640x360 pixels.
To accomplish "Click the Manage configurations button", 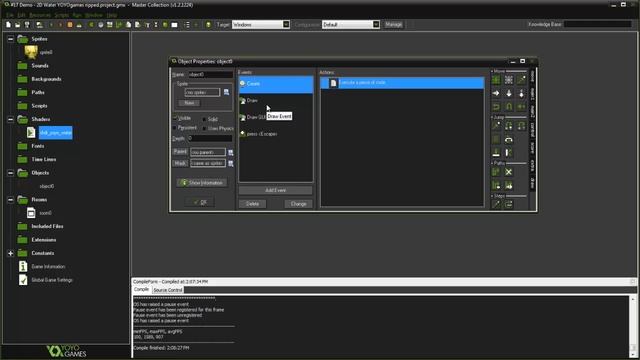I will [393, 24].
